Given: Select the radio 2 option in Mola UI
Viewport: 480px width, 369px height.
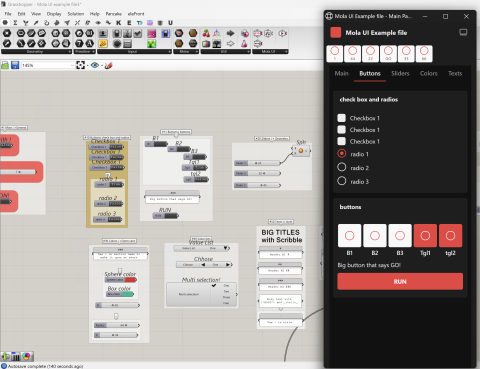Looking at the screenshot, I should (x=342, y=167).
